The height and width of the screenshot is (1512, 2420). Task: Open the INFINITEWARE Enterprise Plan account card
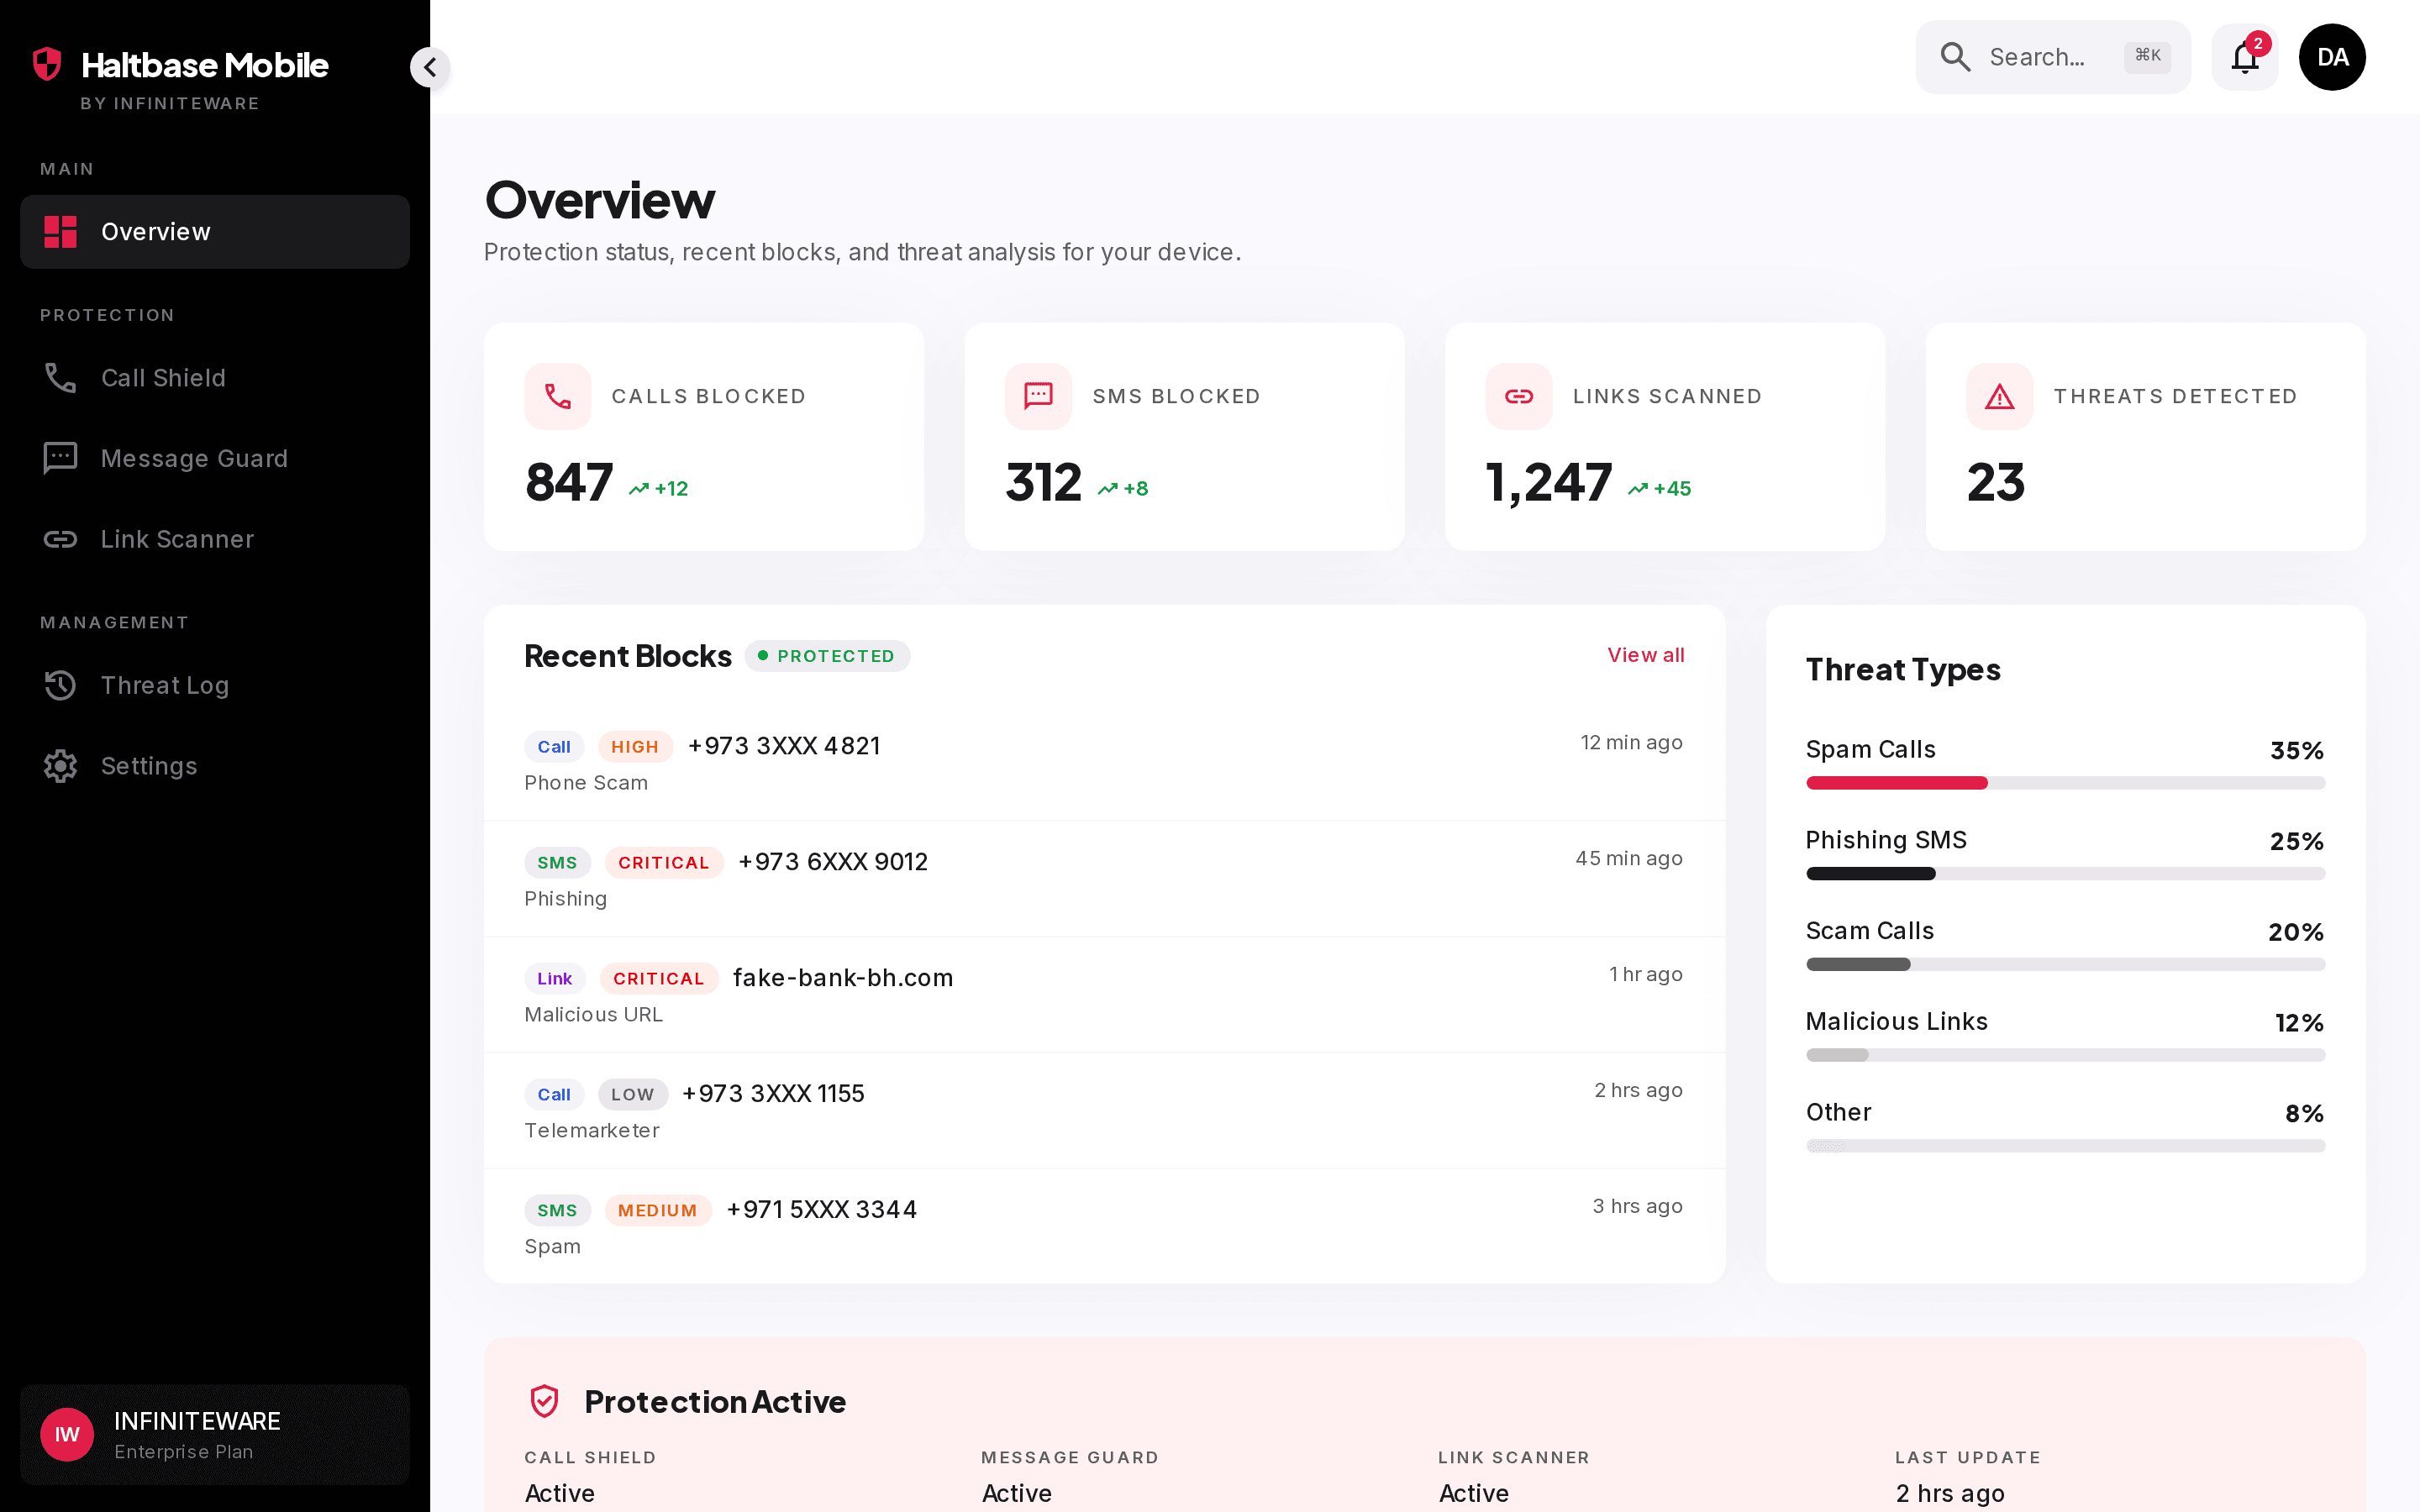[215, 1434]
